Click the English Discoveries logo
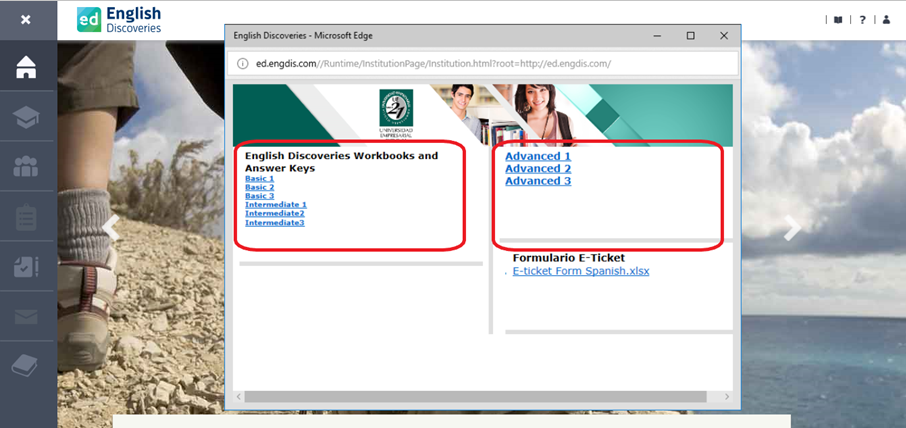This screenshot has height=428, width=906. coord(119,20)
